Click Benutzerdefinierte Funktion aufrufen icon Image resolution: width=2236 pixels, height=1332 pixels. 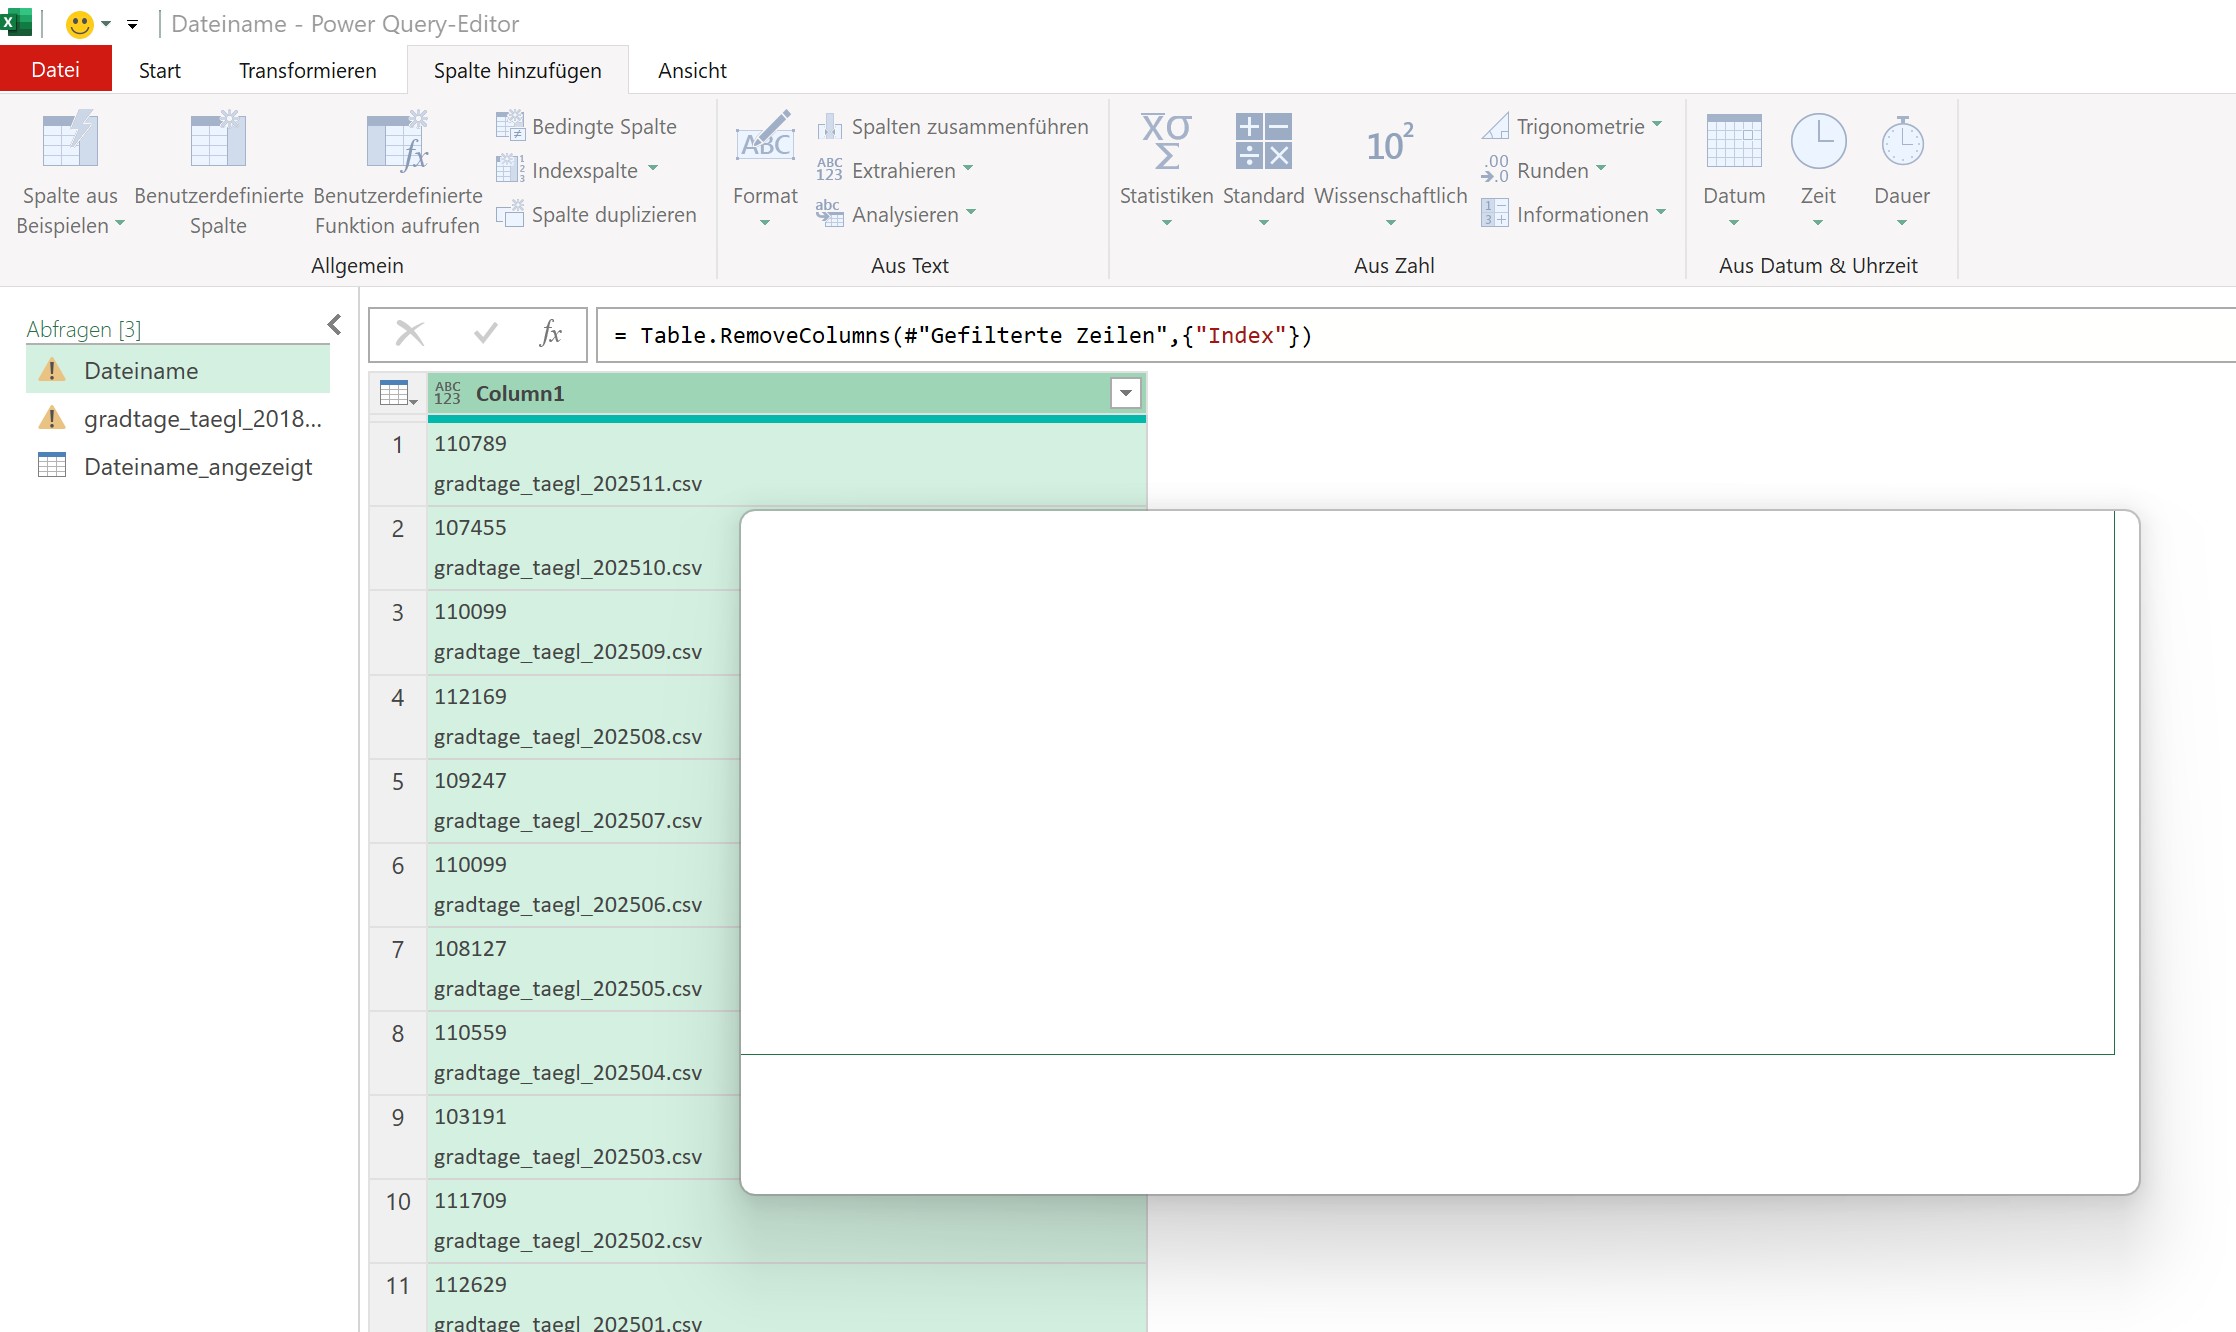pyautogui.click(x=397, y=140)
